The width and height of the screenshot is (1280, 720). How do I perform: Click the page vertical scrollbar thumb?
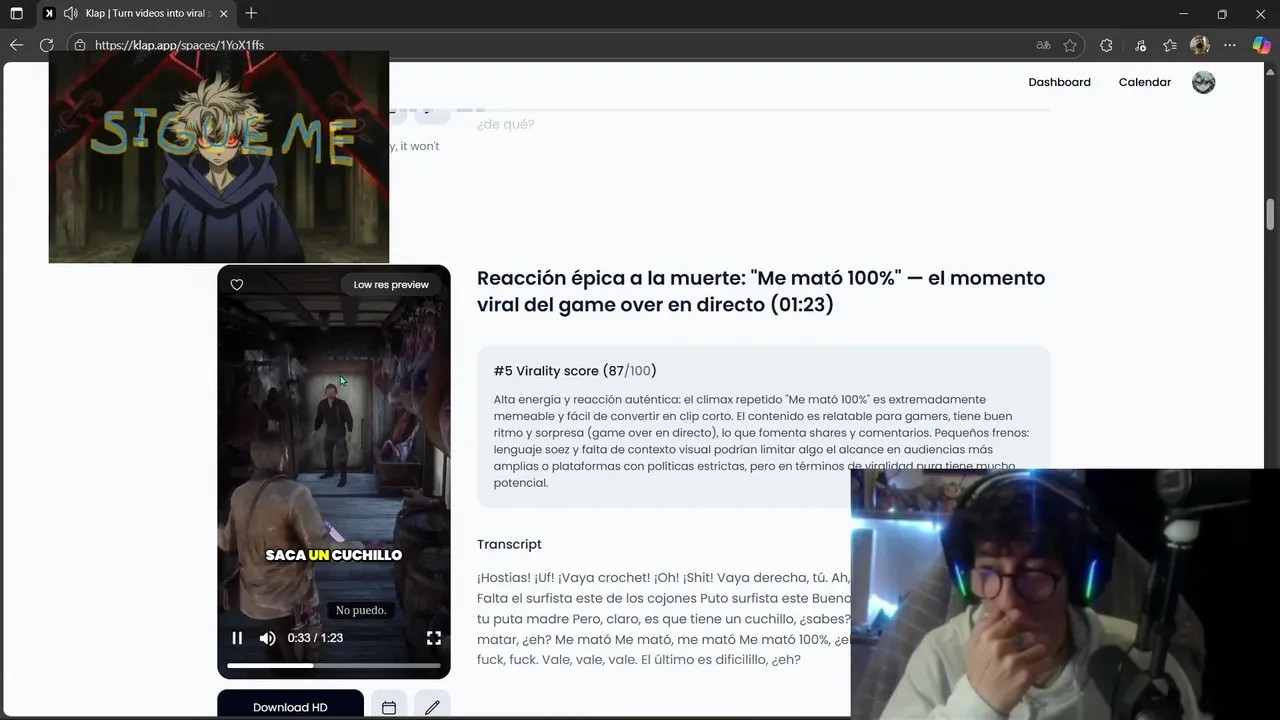pos(1271,214)
